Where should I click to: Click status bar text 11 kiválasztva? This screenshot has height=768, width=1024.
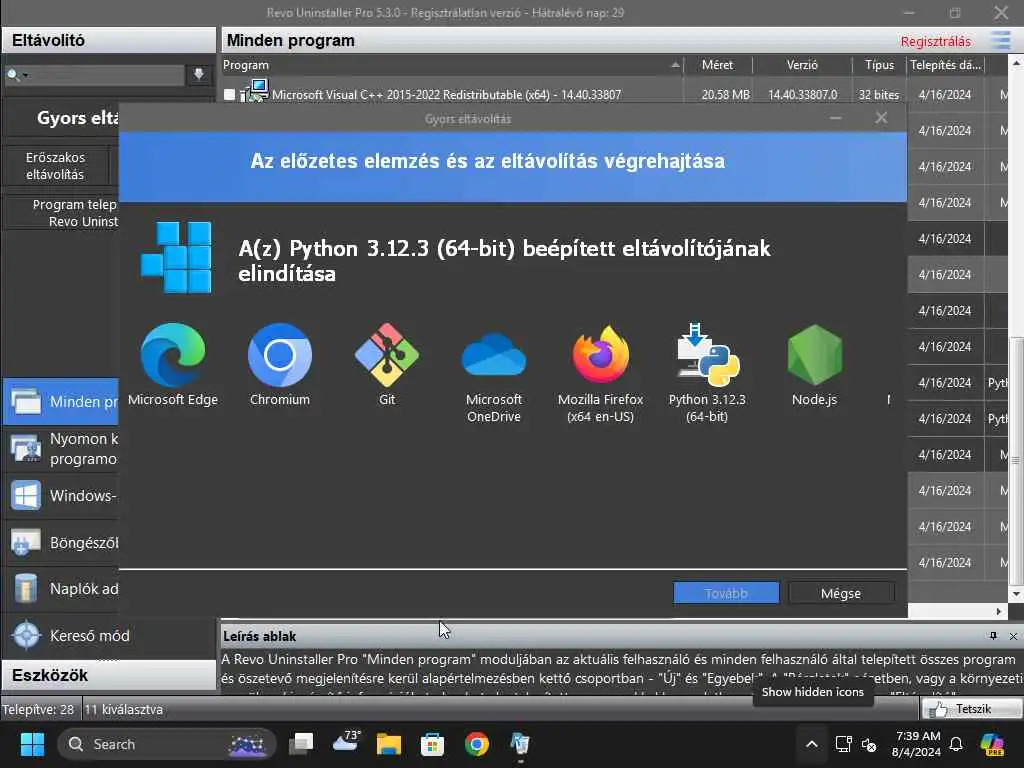coord(123,709)
